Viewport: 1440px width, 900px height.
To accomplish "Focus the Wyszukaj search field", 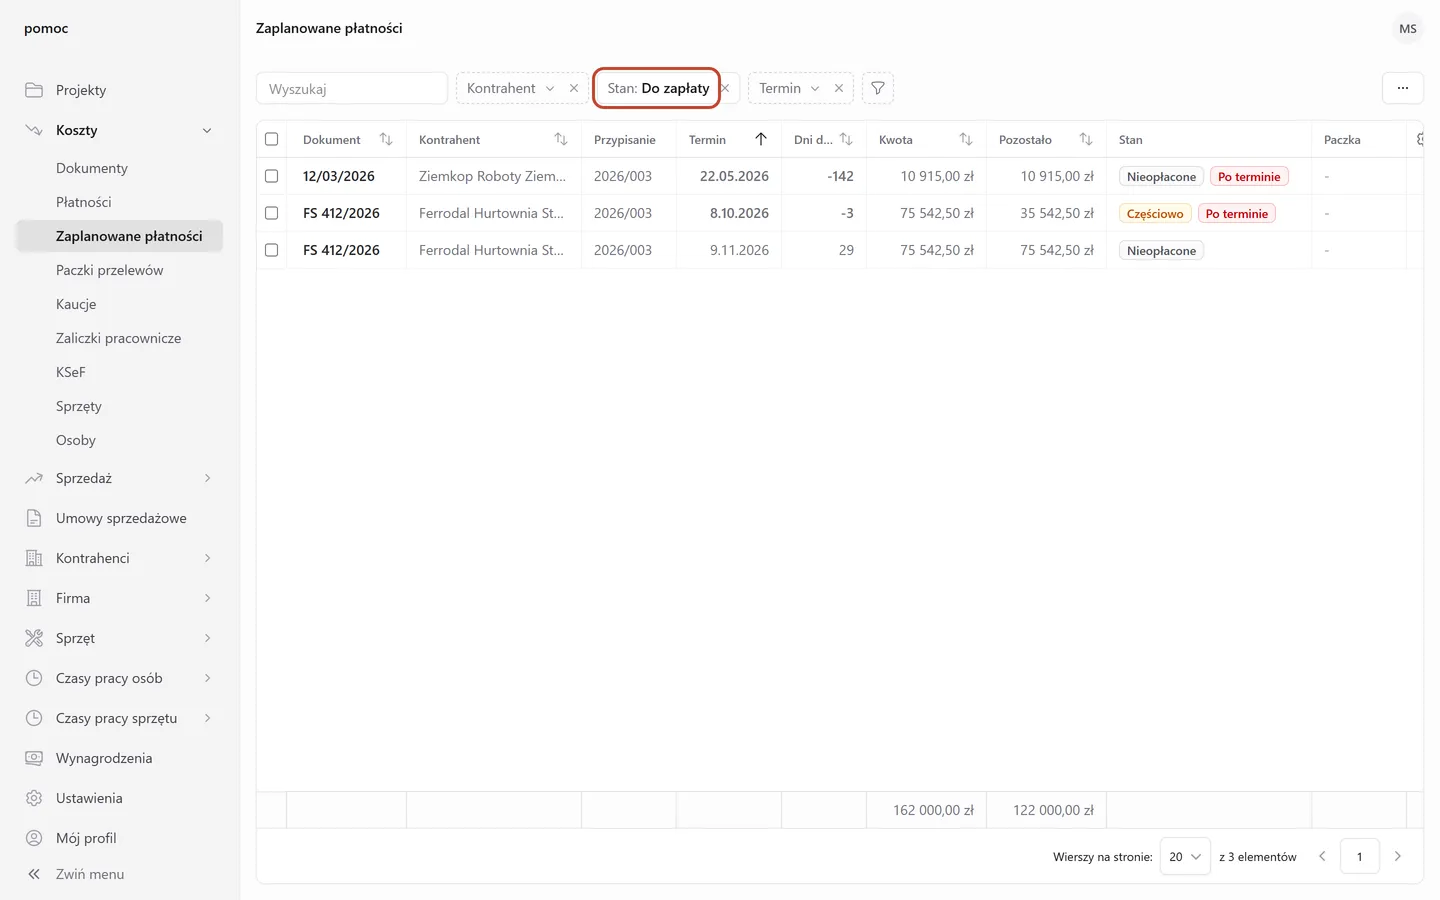I will pyautogui.click(x=352, y=88).
